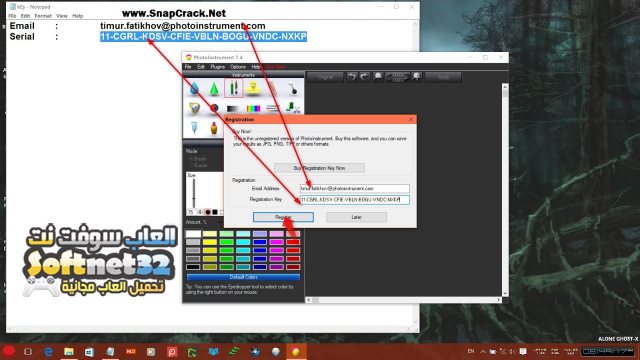Select the orange perfume bottle tool
Image resolution: width=640 pixels, height=360 pixels.
point(214,128)
